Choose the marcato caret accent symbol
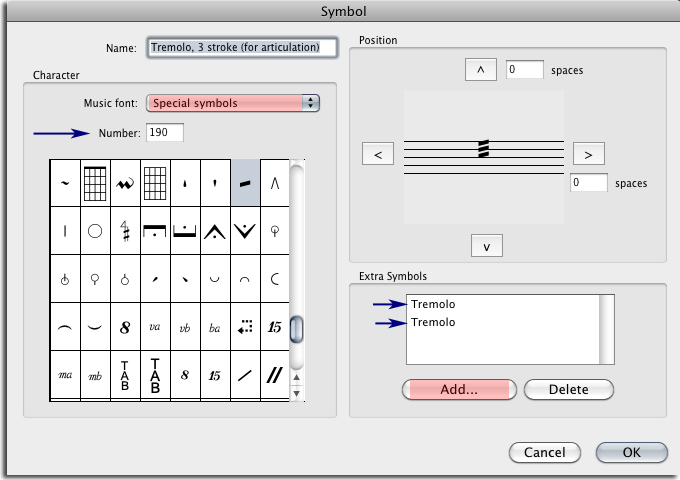This screenshot has width=680, height=480. tap(275, 183)
